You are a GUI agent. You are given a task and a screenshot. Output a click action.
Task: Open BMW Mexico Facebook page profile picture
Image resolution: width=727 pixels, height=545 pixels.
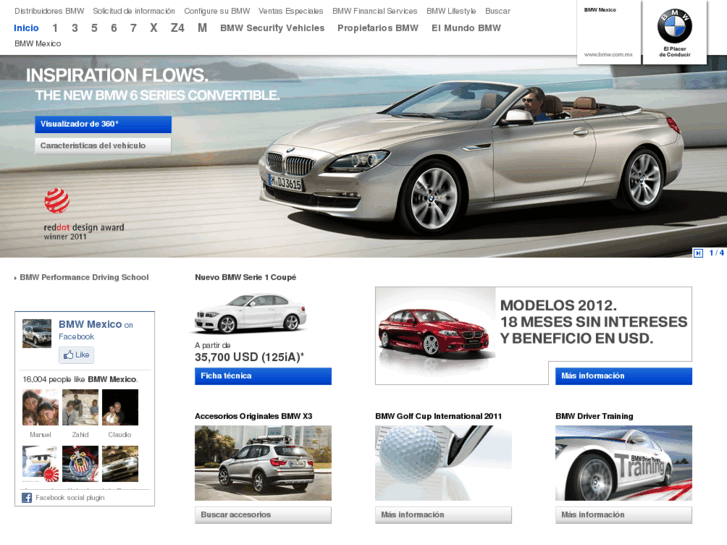pyautogui.click(x=37, y=333)
